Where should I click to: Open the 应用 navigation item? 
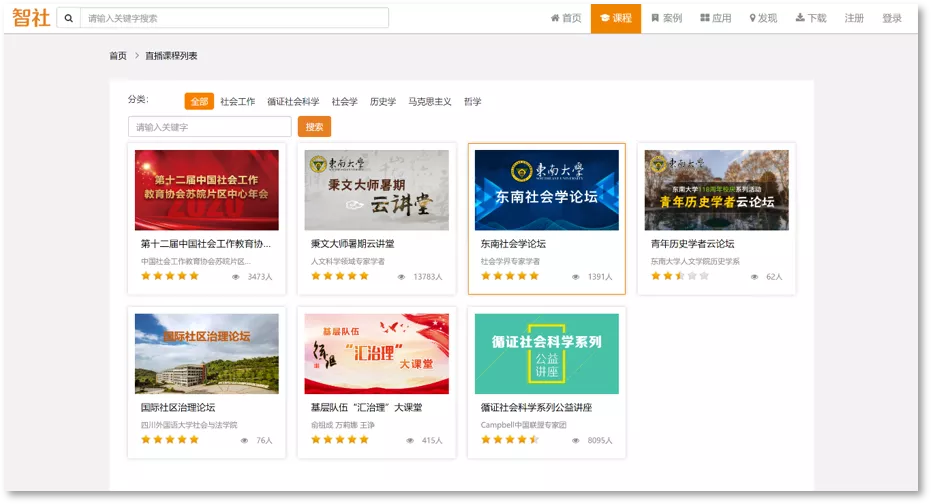point(715,18)
